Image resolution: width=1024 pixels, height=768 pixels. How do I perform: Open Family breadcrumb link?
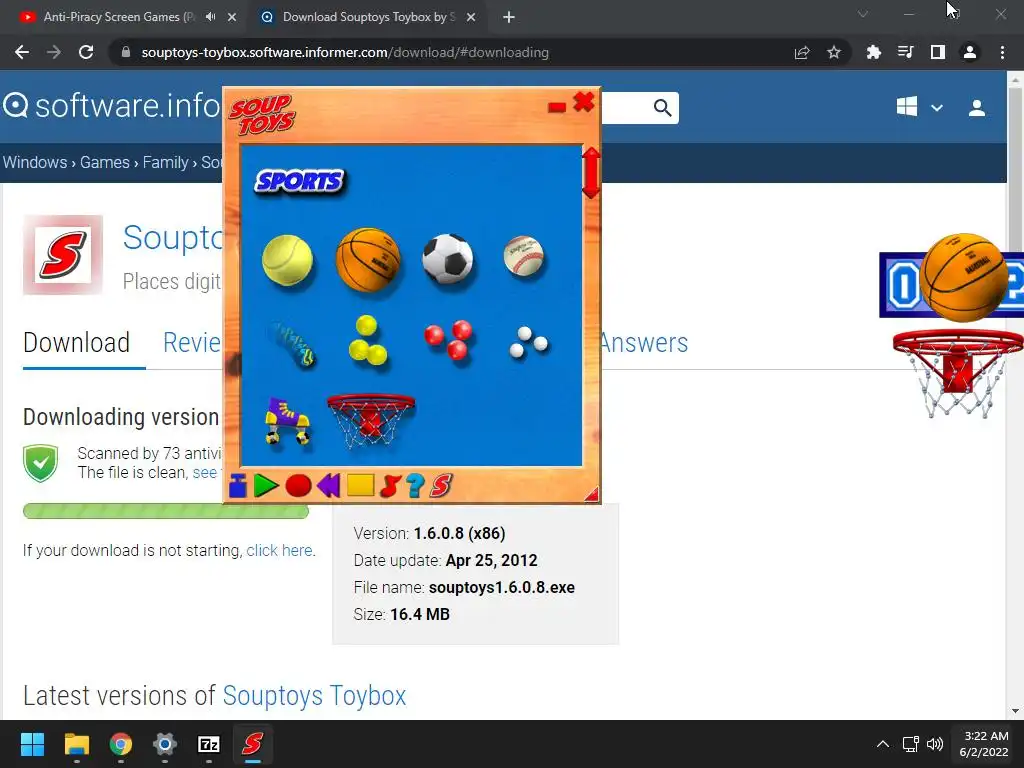tap(165, 162)
